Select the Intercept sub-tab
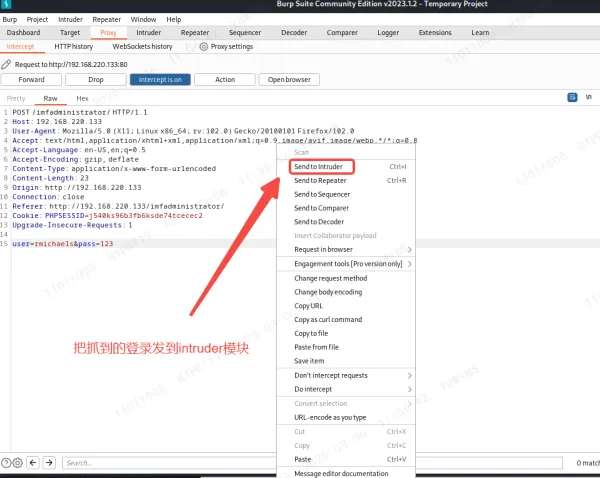The width and height of the screenshot is (600, 478). pyautogui.click(x=20, y=47)
